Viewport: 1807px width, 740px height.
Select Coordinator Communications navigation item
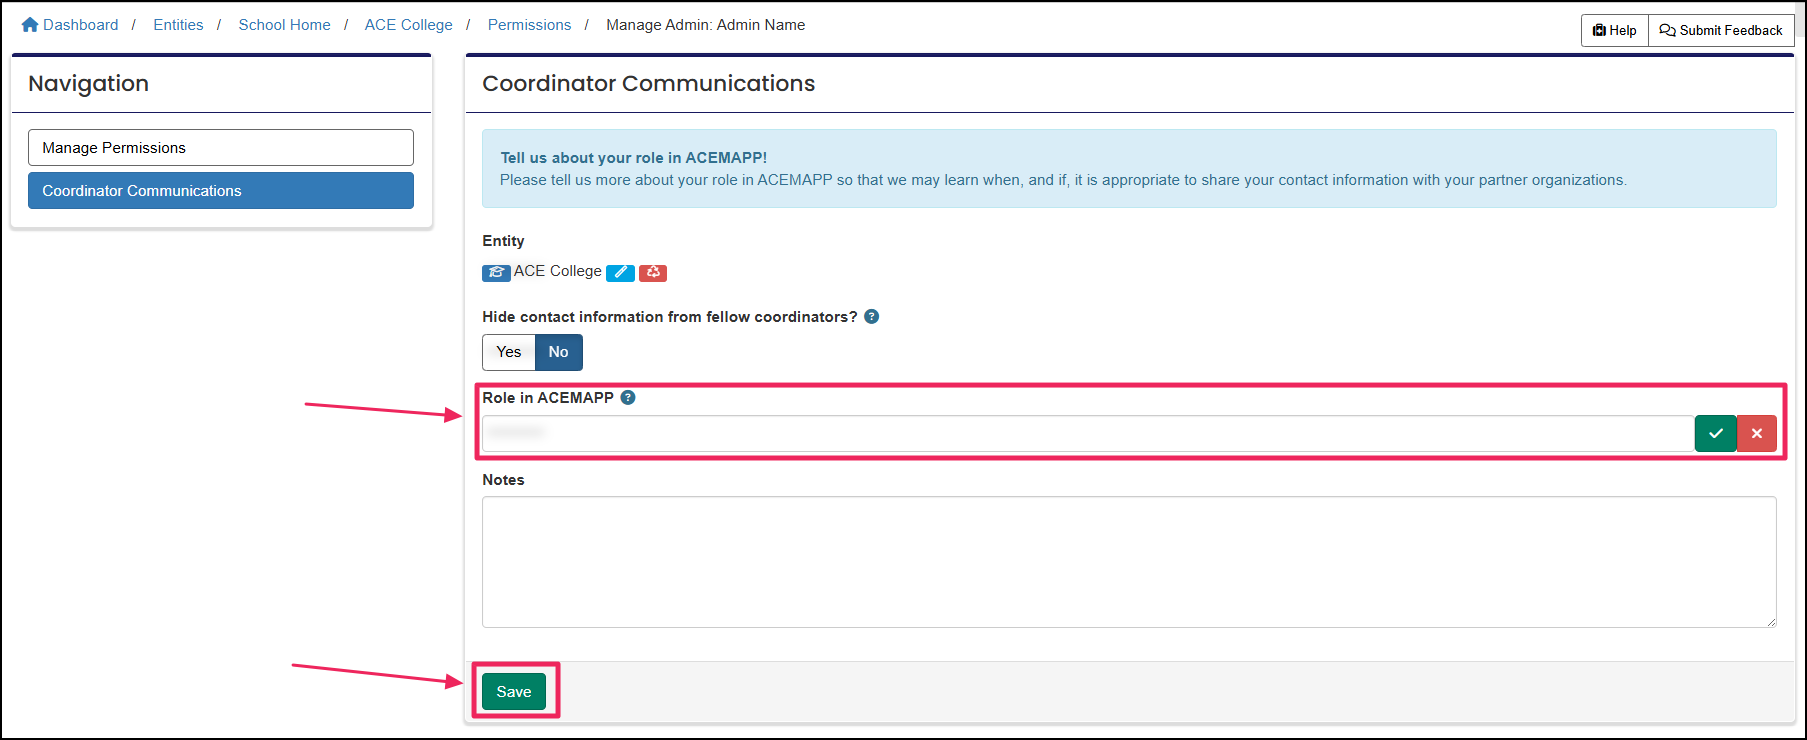220,190
